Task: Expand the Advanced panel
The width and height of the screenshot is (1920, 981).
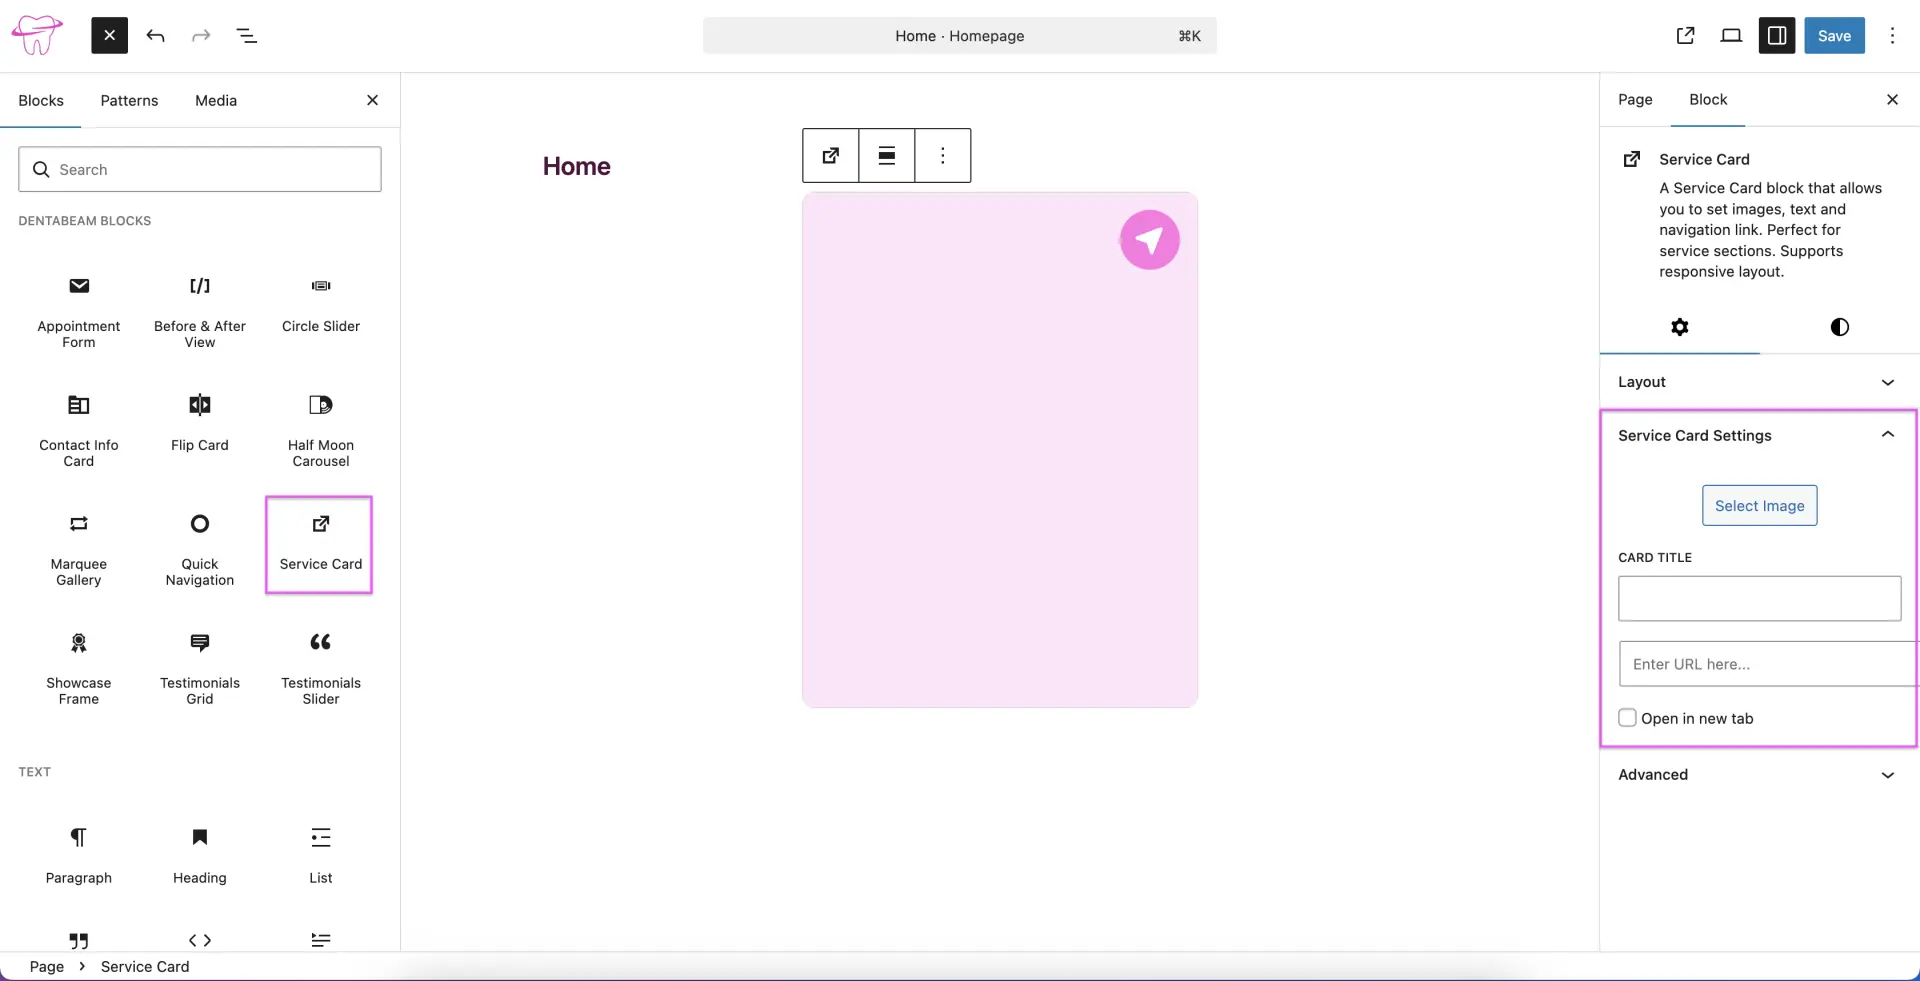Action: pyautogui.click(x=1757, y=775)
